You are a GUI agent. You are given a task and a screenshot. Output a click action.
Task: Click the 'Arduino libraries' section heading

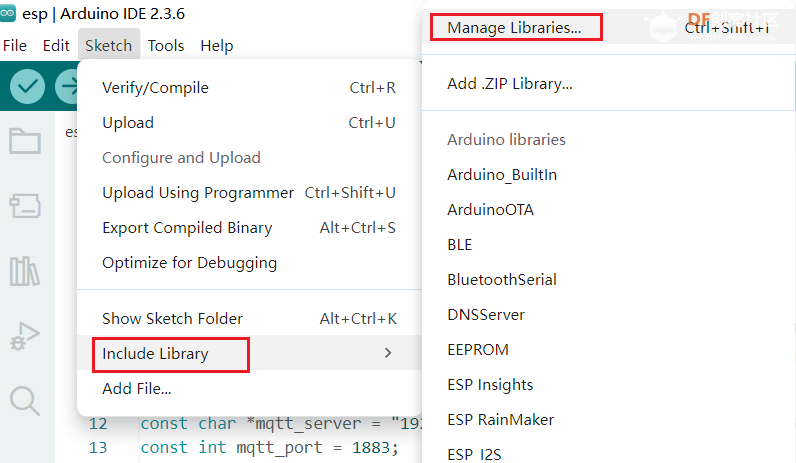[506, 140]
